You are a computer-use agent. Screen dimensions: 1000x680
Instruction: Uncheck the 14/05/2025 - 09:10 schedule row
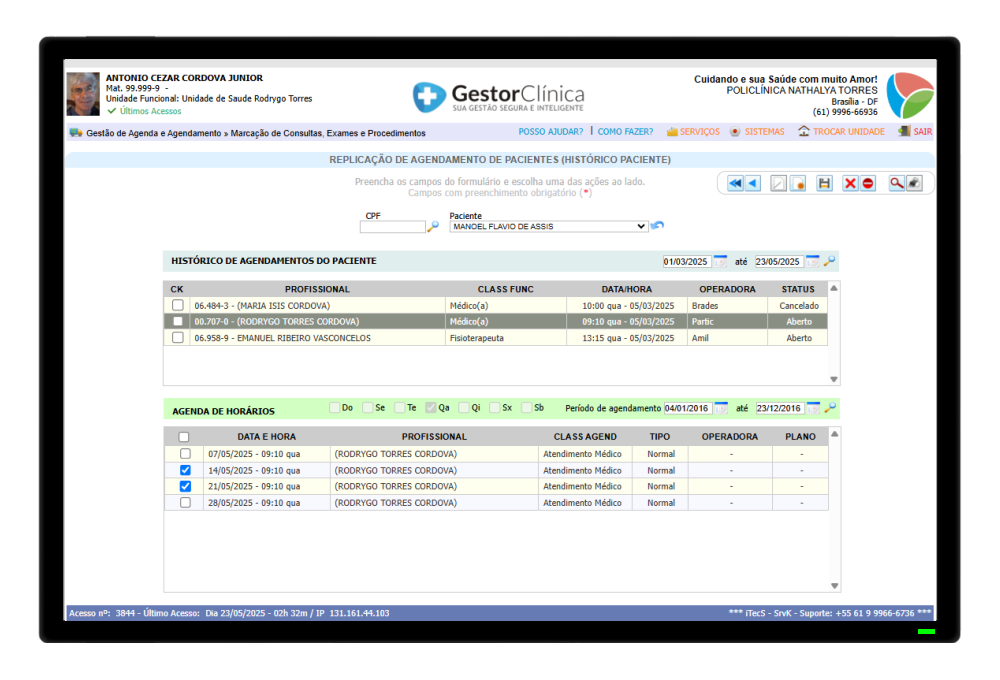tap(185, 470)
